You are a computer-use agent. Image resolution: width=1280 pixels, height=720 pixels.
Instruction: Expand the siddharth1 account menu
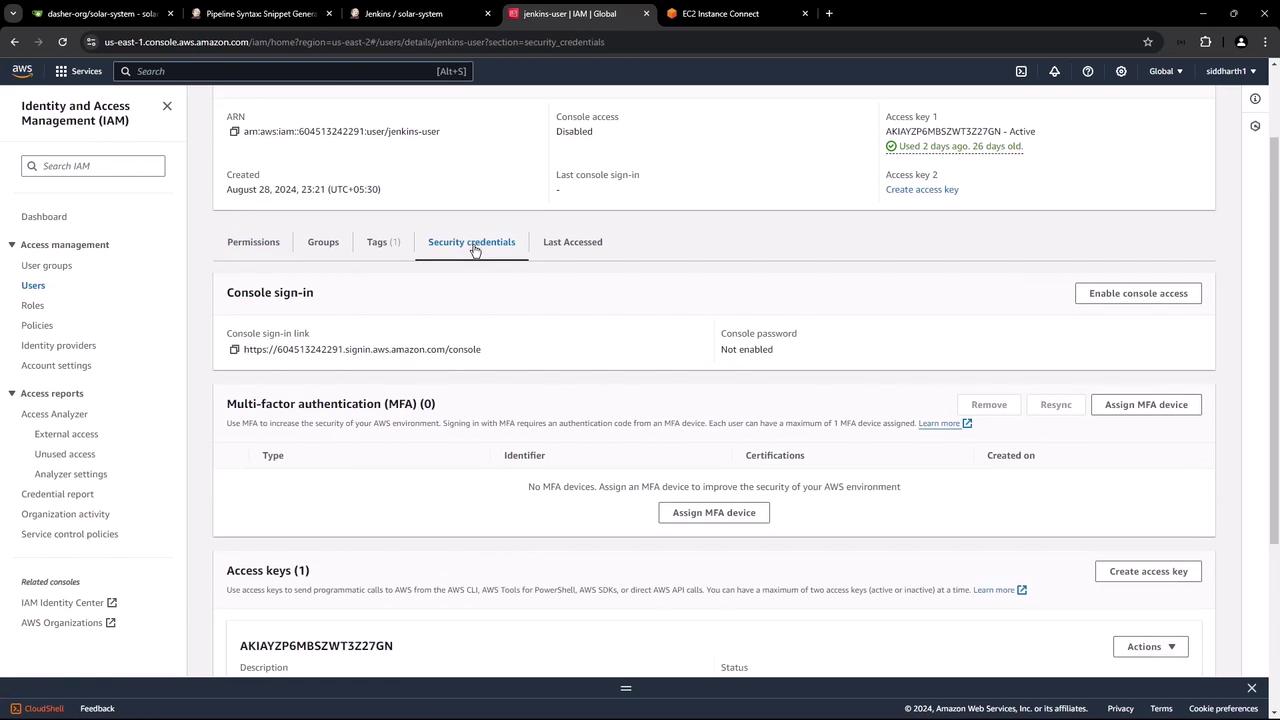(1231, 71)
